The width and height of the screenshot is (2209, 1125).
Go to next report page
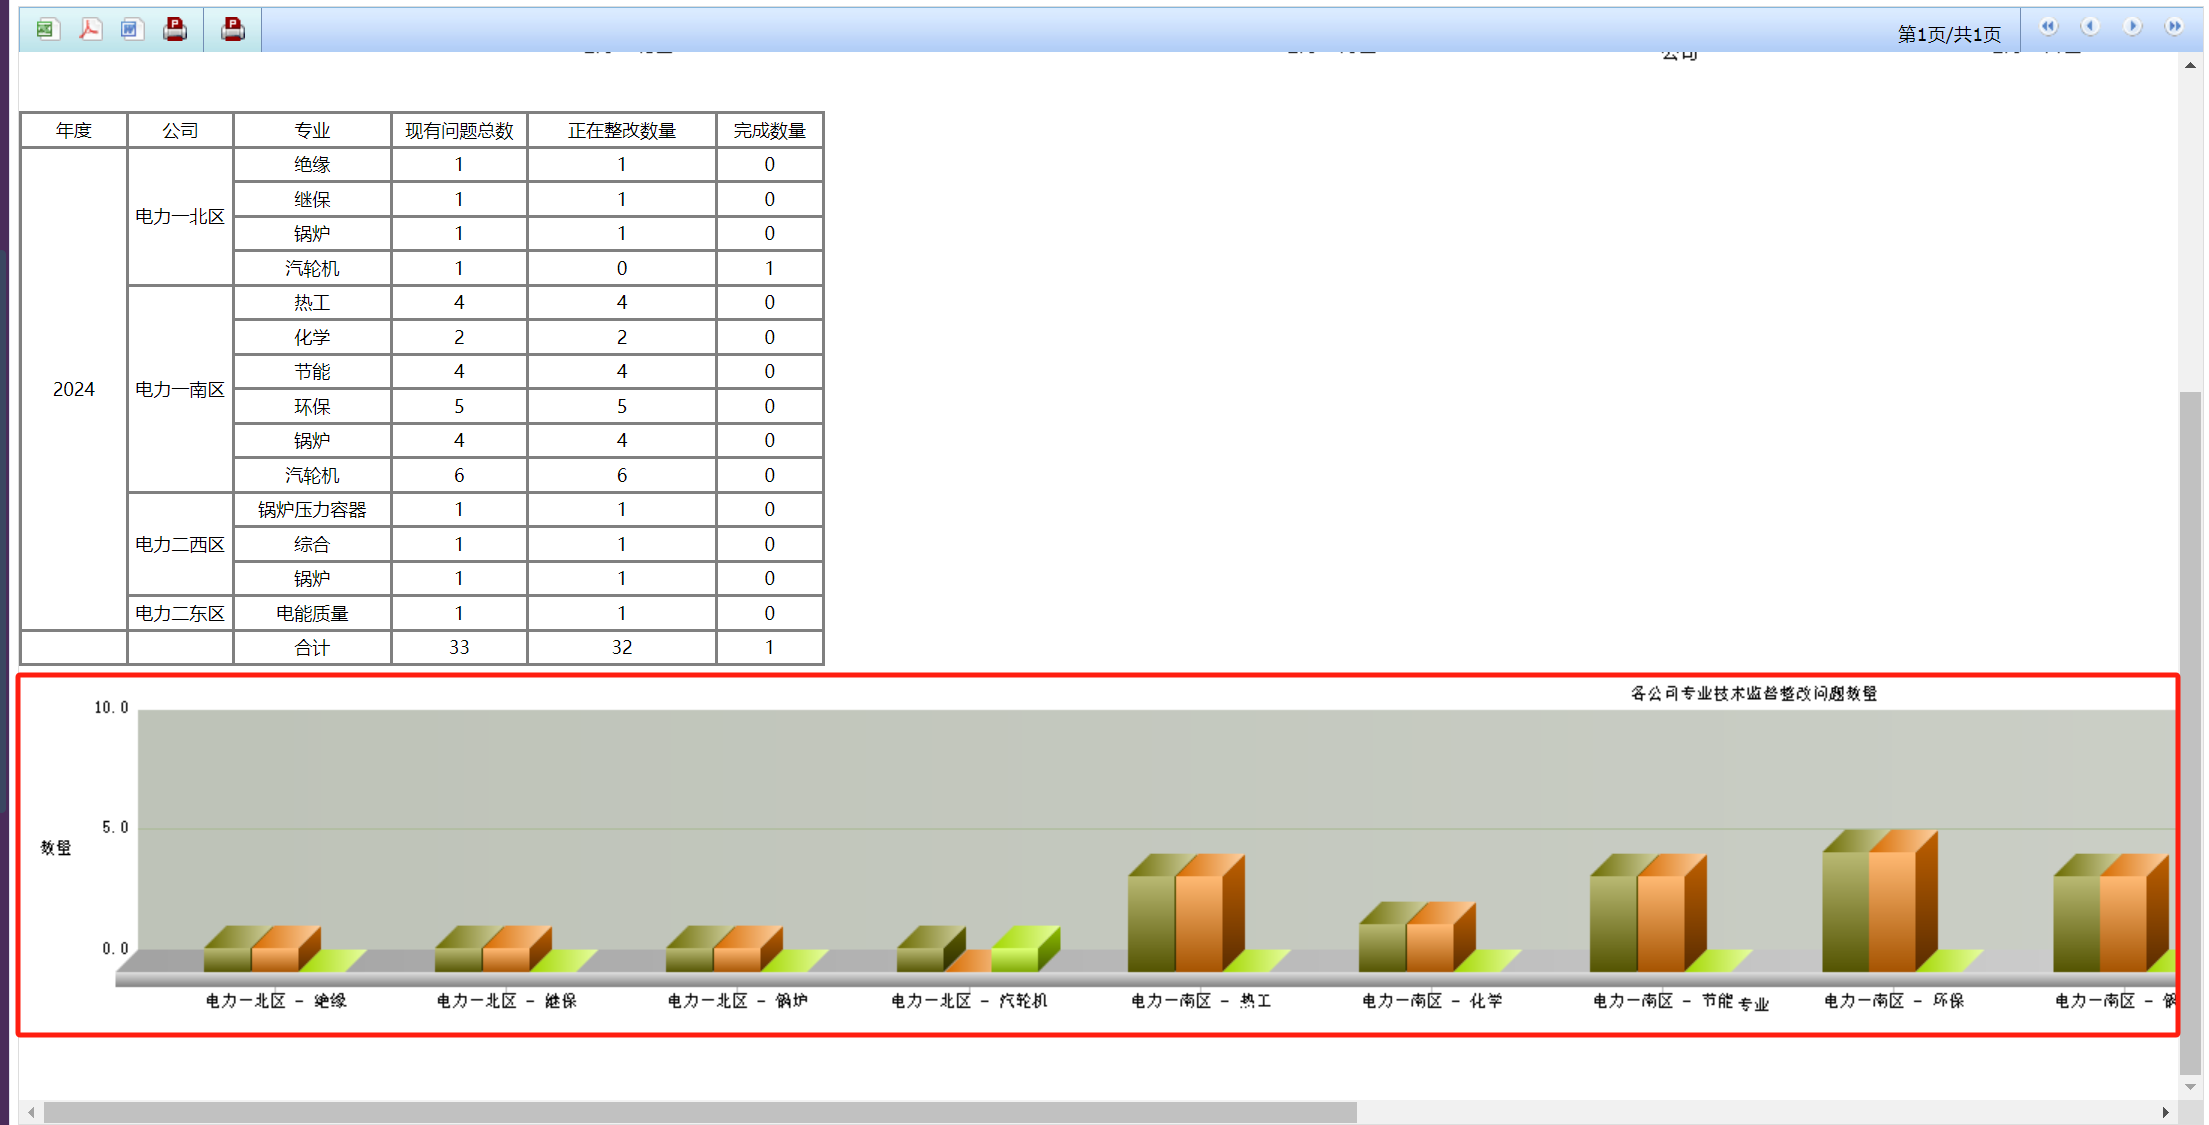click(2132, 27)
